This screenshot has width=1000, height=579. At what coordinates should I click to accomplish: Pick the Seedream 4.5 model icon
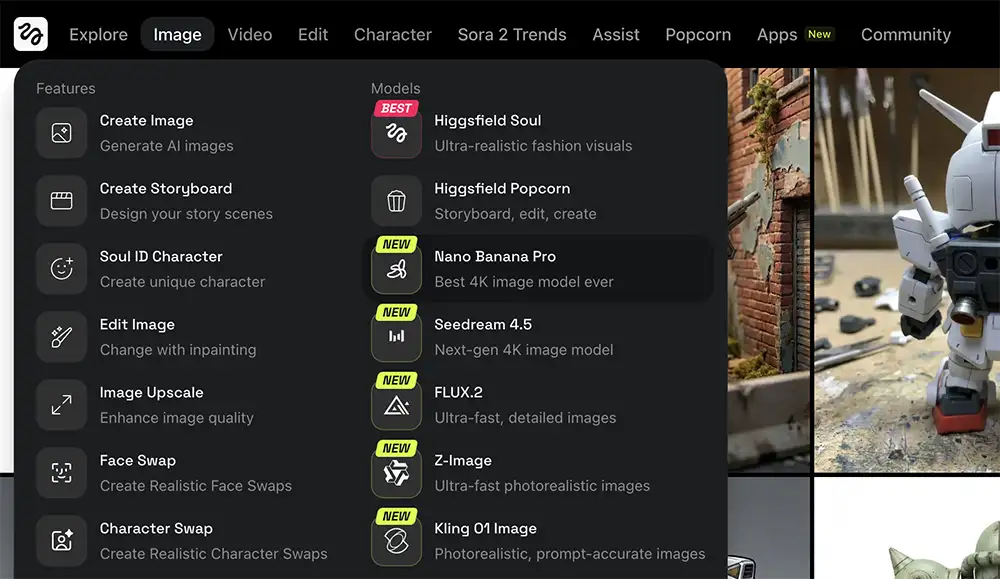pos(396,338)
